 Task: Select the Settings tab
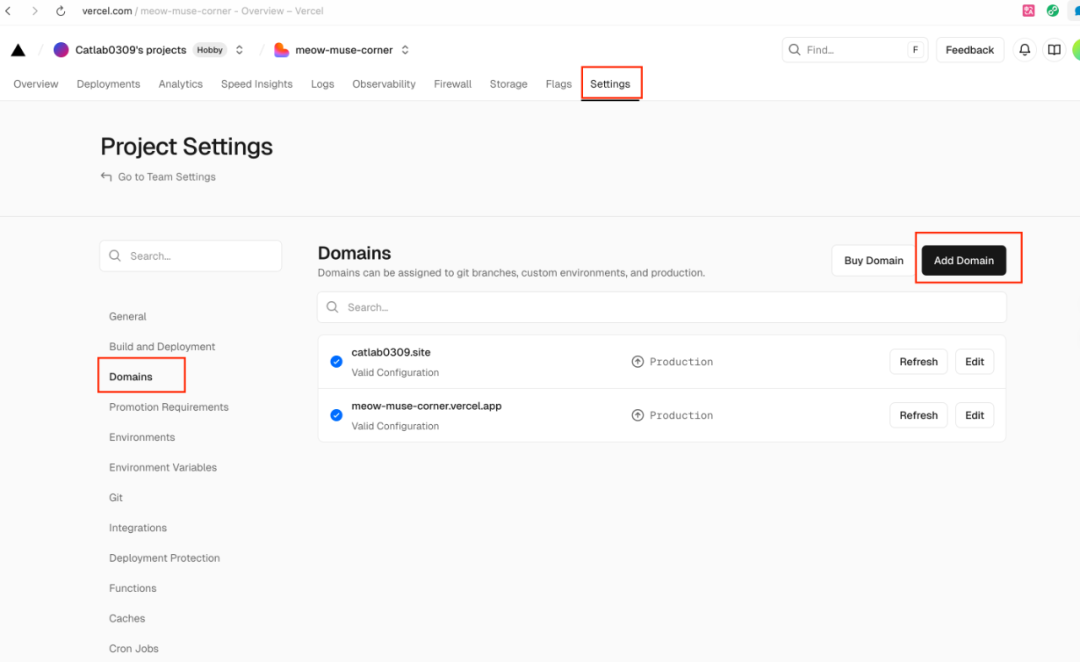[610, 84]
